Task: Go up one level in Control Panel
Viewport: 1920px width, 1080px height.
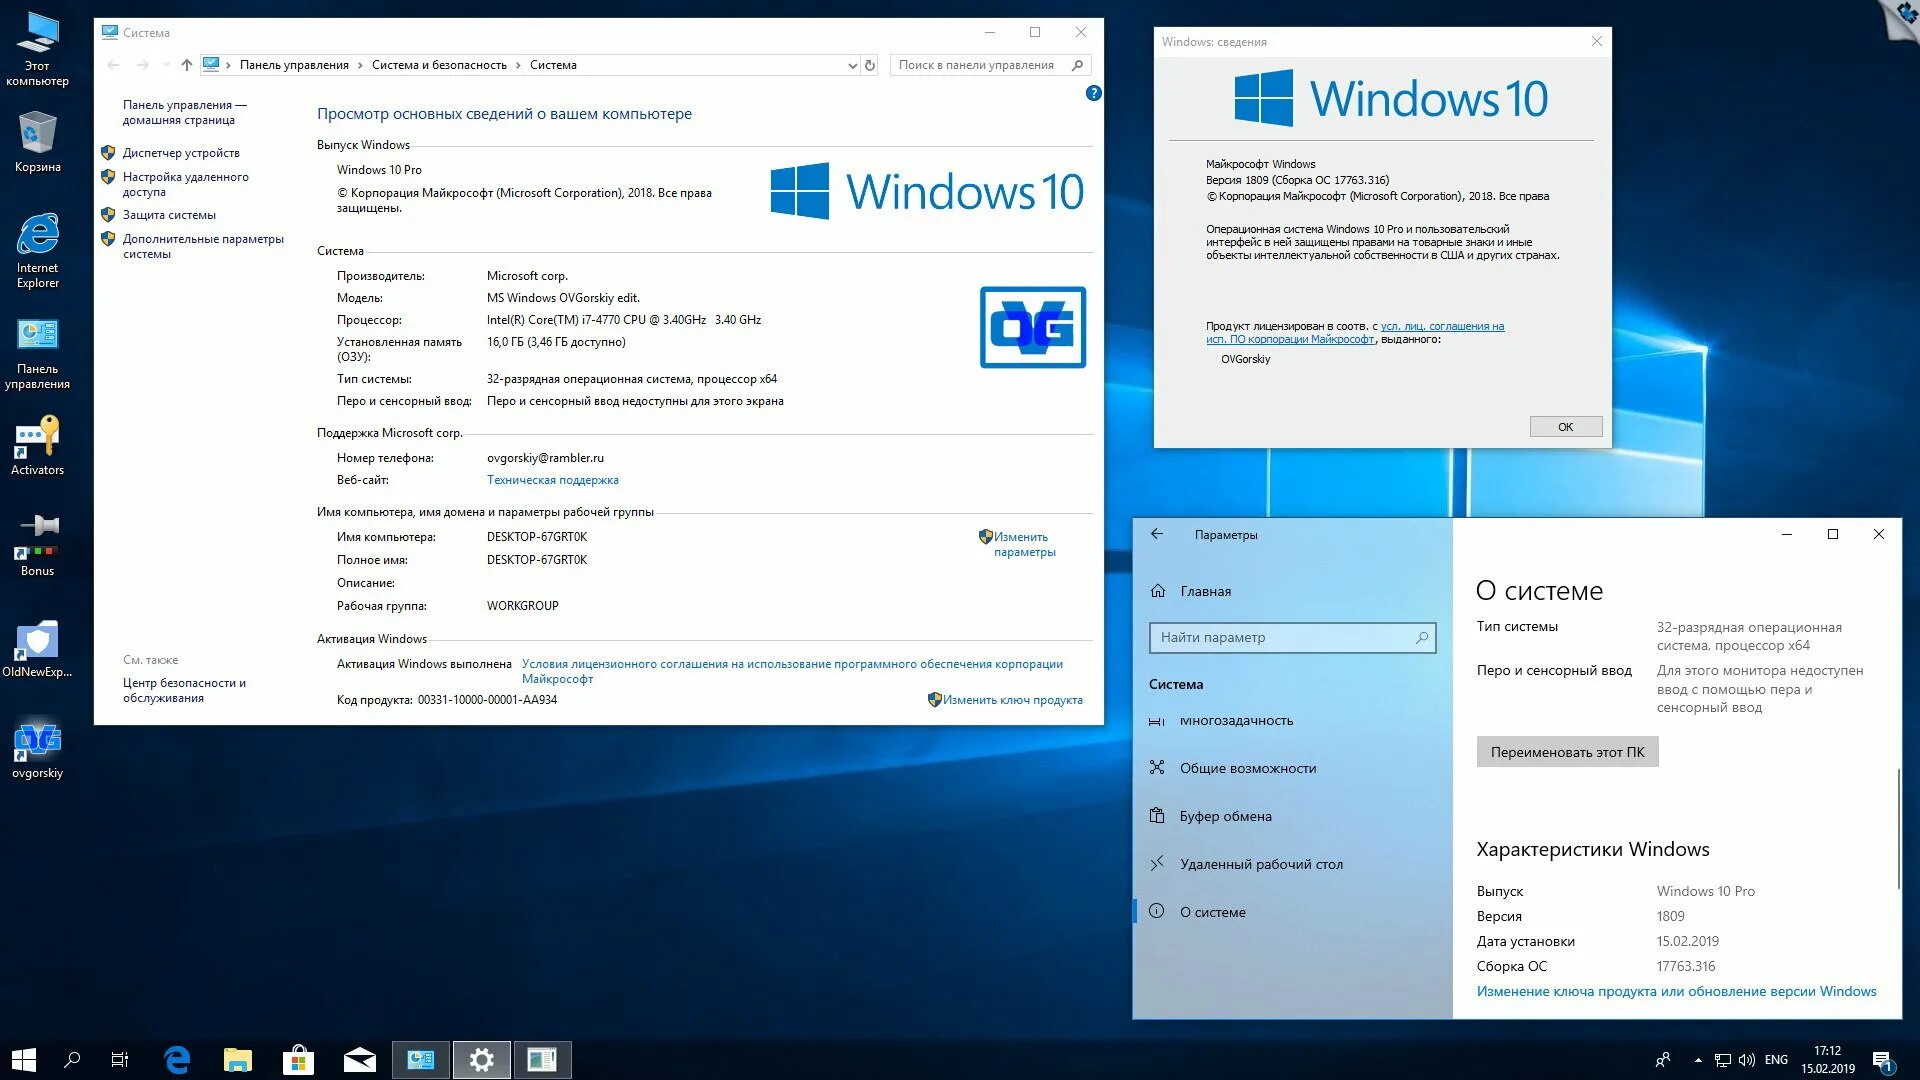Action: click(x=186, y=65)
